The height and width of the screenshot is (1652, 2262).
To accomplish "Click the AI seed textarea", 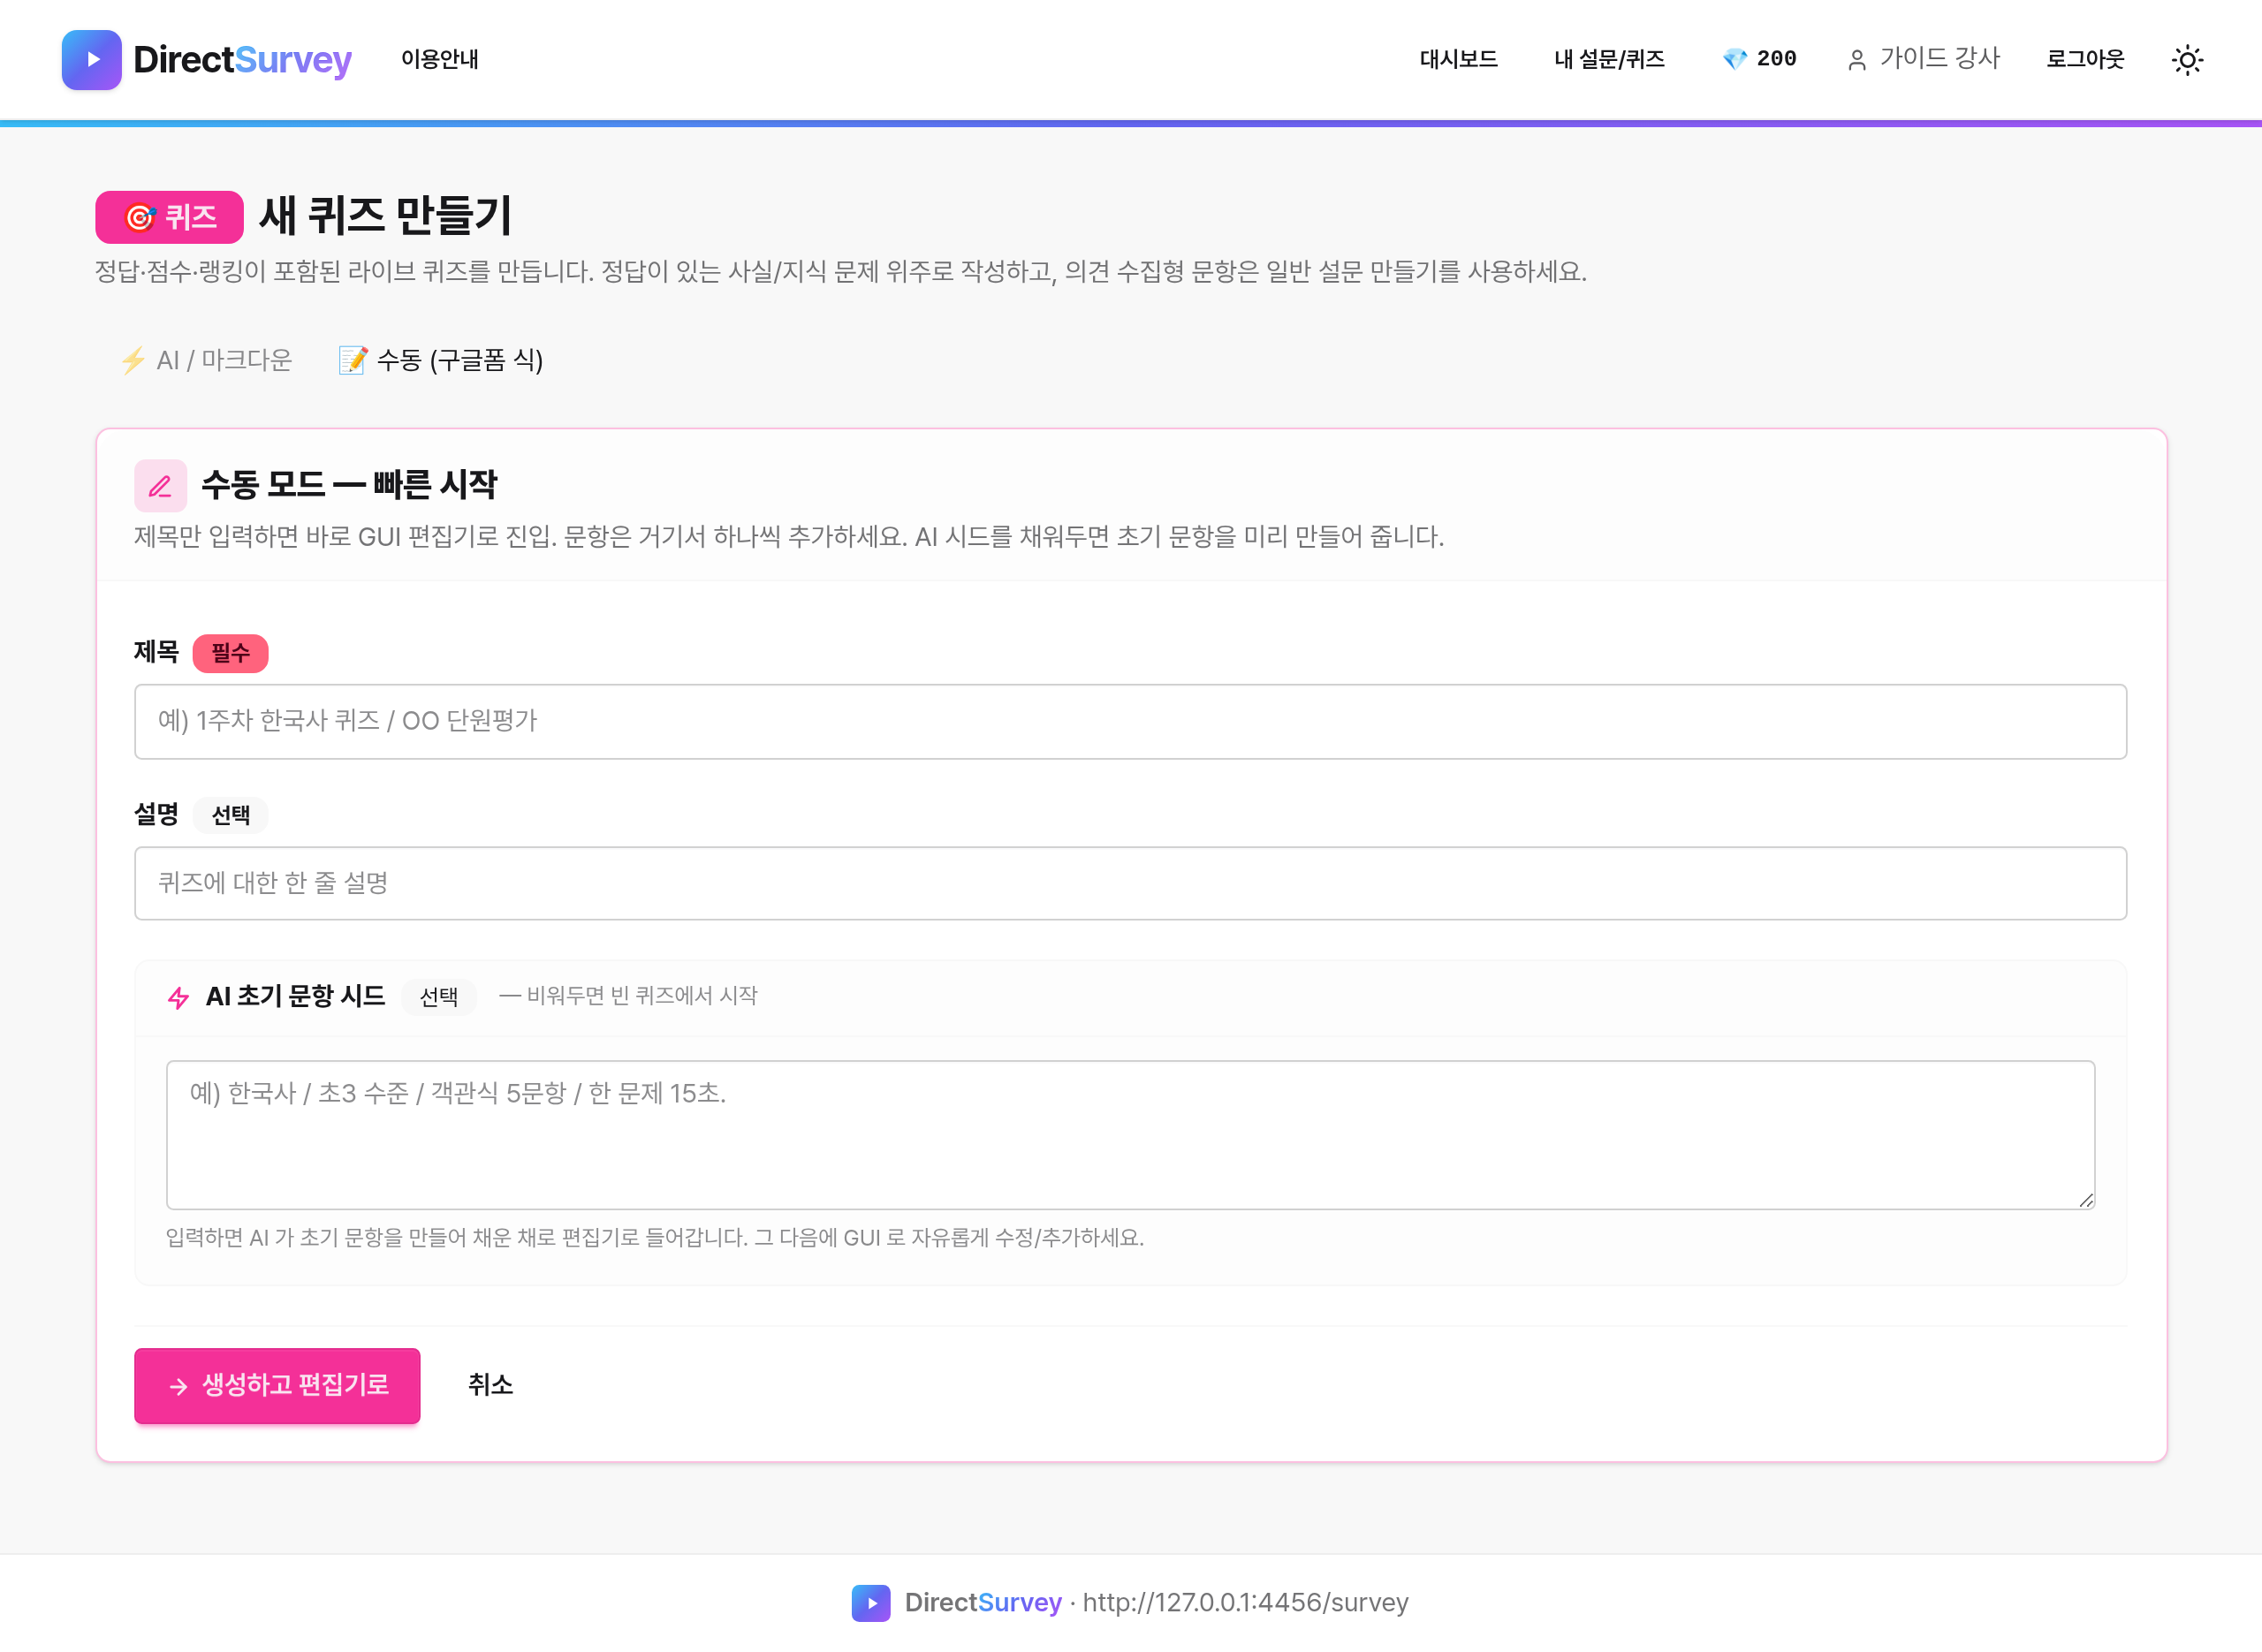I will click(x=1130, y=1135).
